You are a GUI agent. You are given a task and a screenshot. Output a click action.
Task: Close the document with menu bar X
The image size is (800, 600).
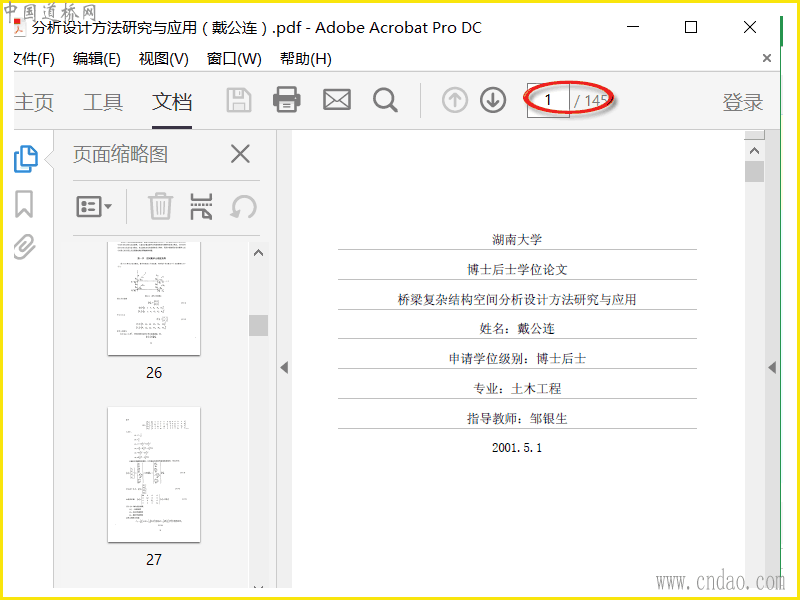tap(766, 58)
